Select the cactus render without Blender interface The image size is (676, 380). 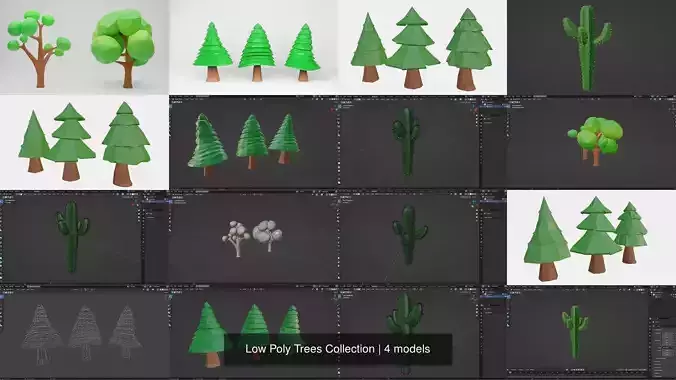coord(592,47)
